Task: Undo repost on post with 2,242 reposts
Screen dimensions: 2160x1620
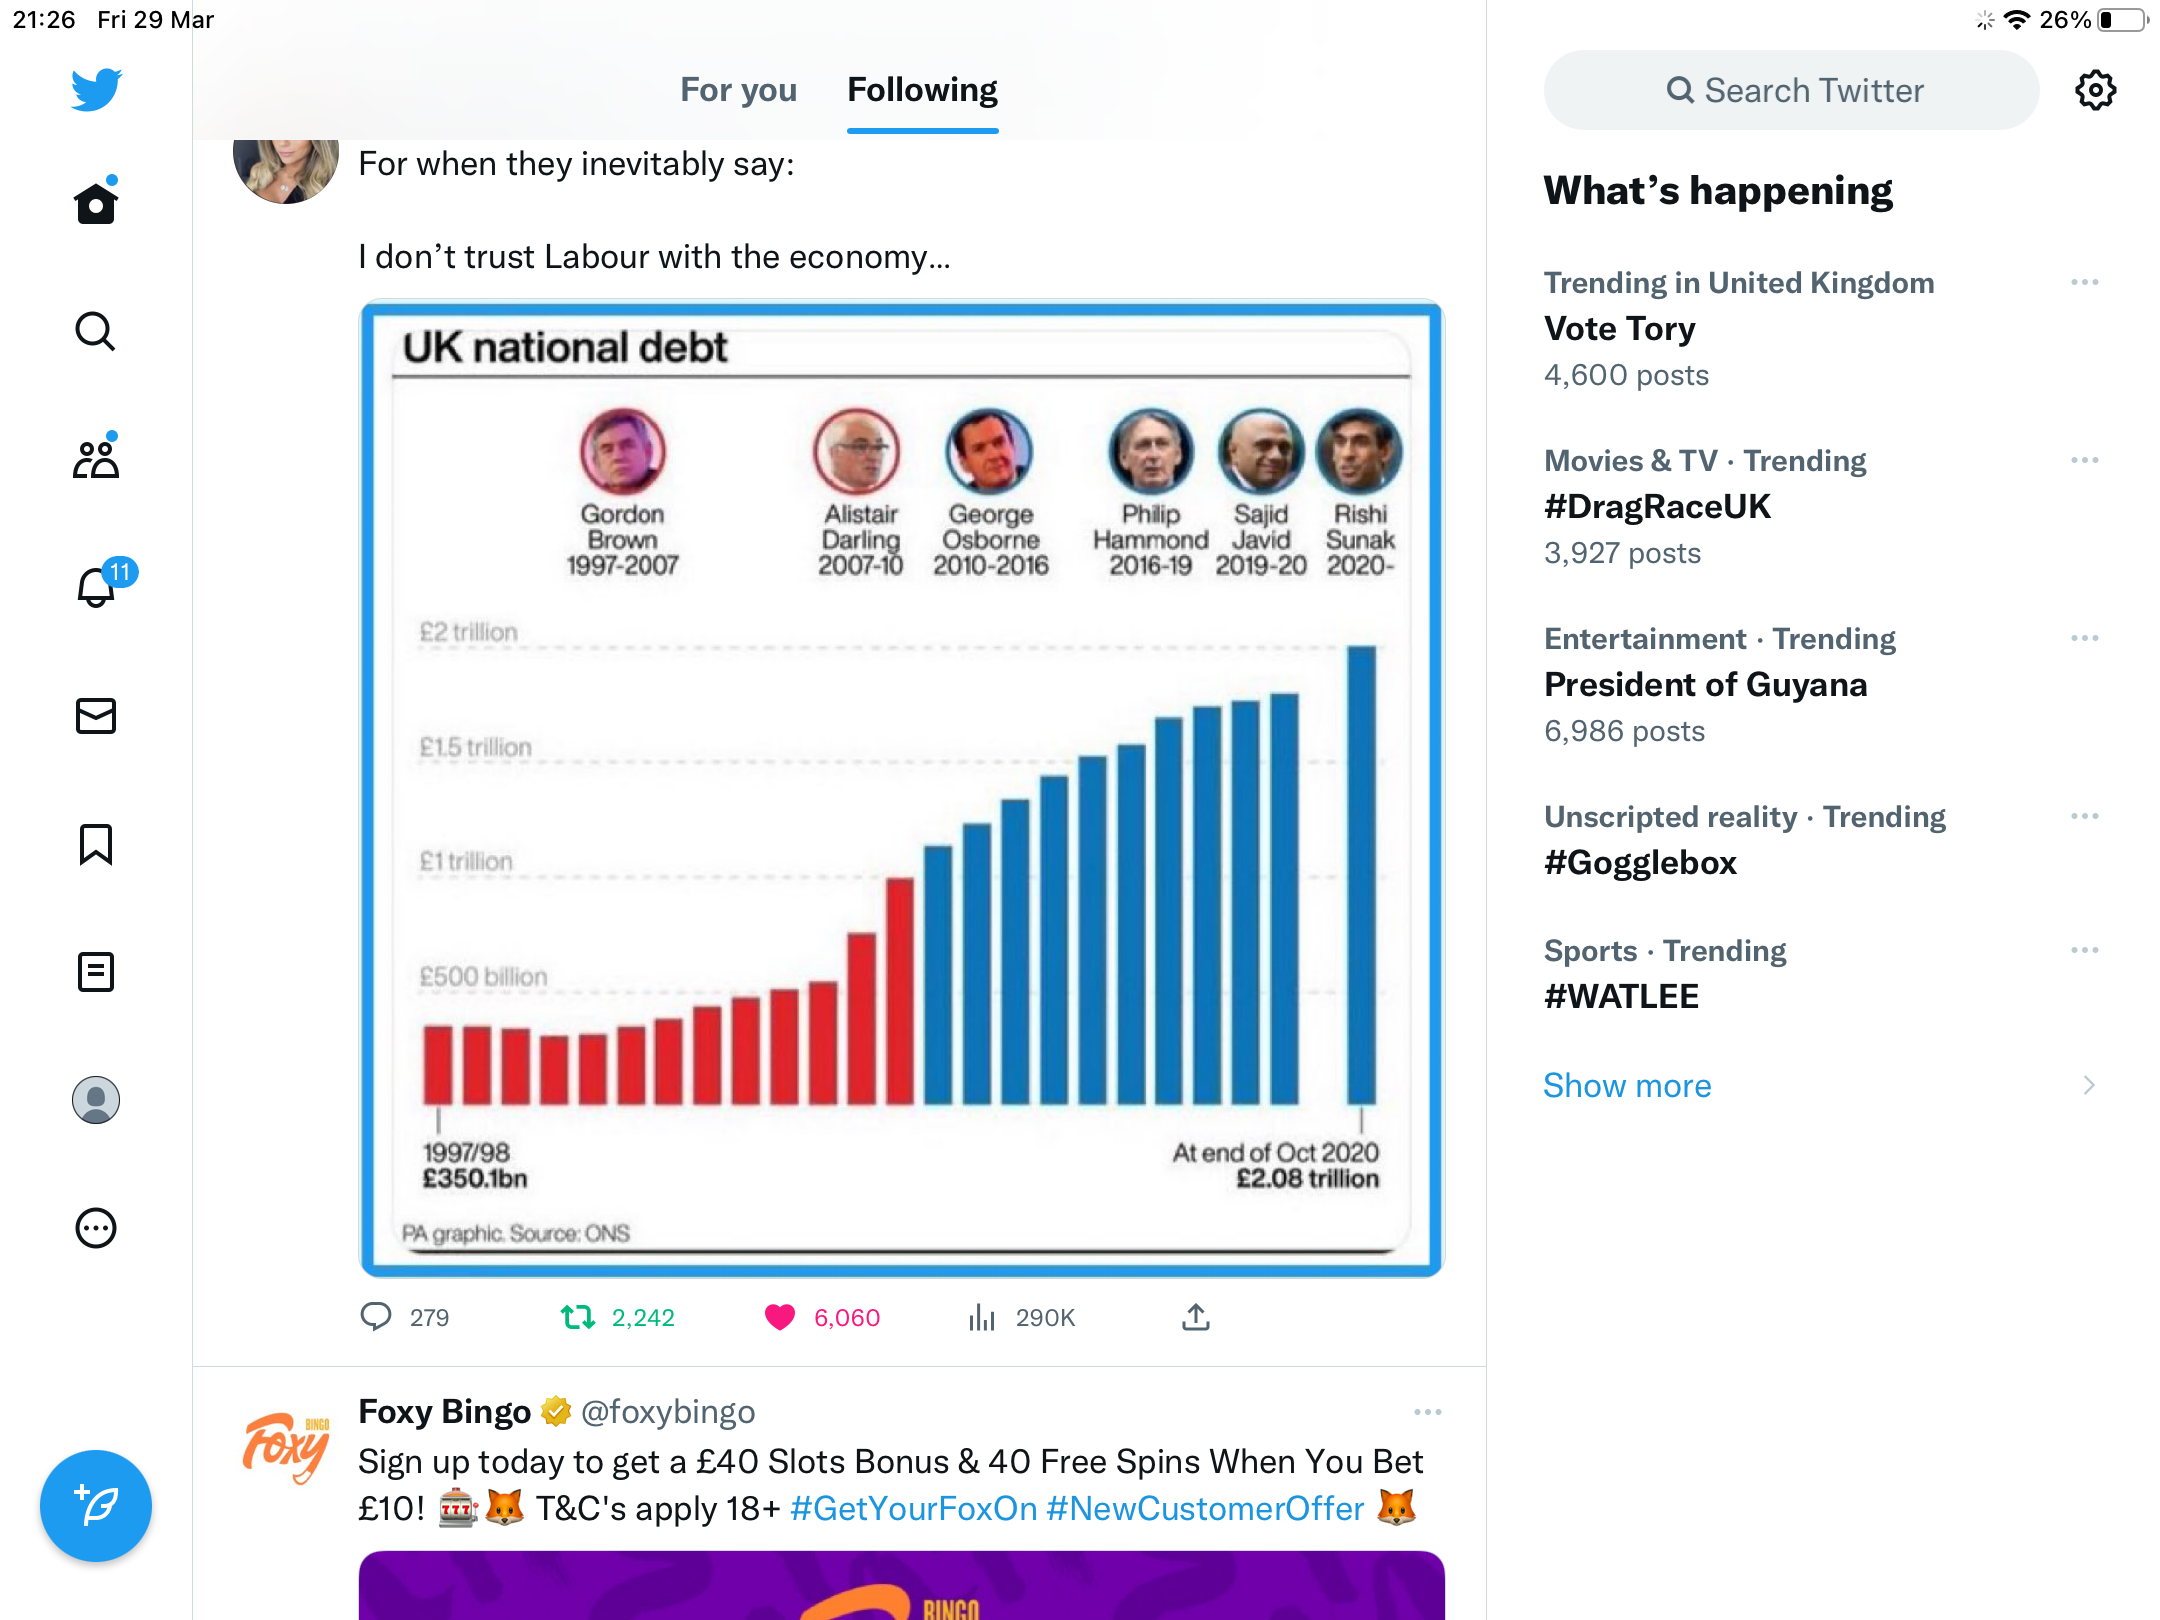Action: point(578,1318)
